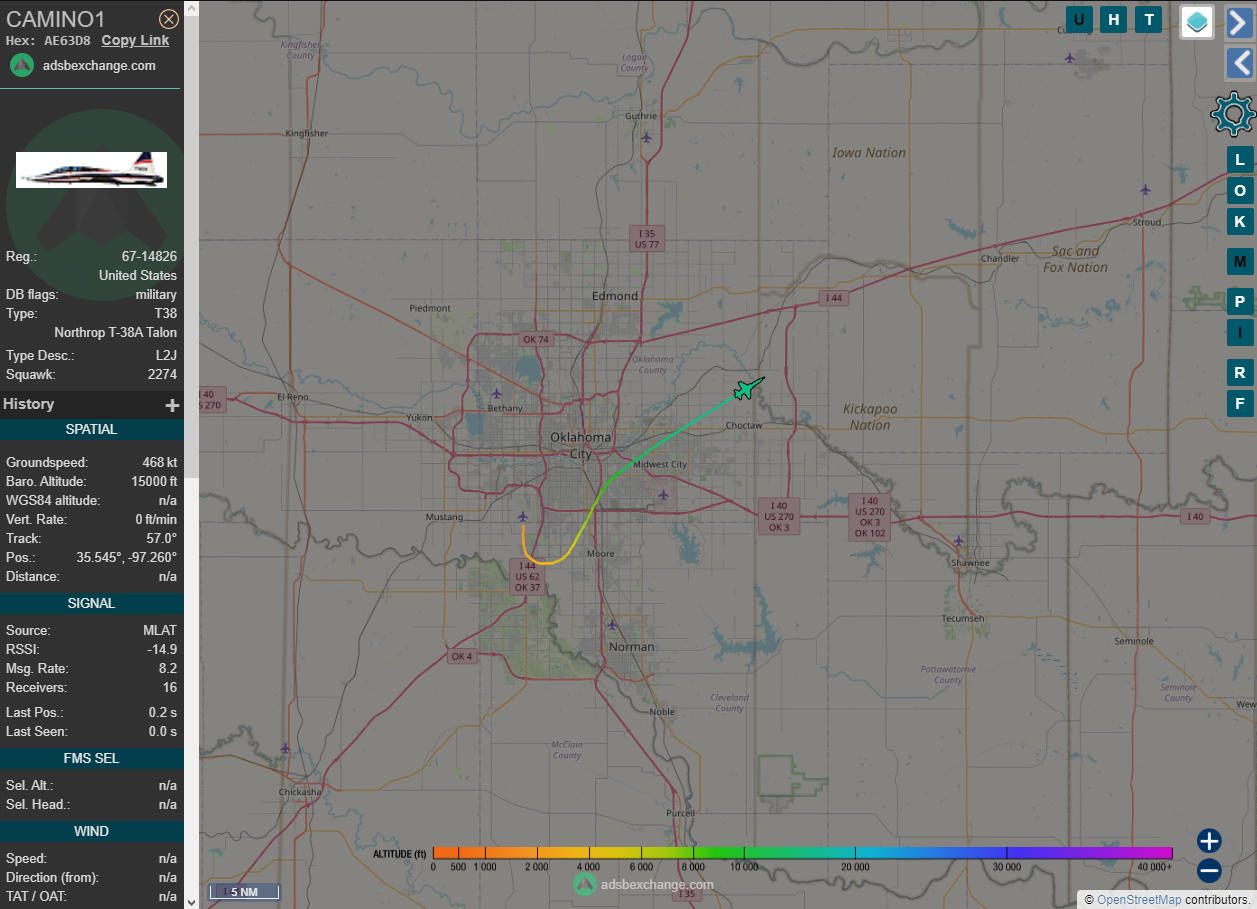The height and width of the screenshot is (909, 1257).
Task: Open the map layers selector icon
Action: (1197, 21)
